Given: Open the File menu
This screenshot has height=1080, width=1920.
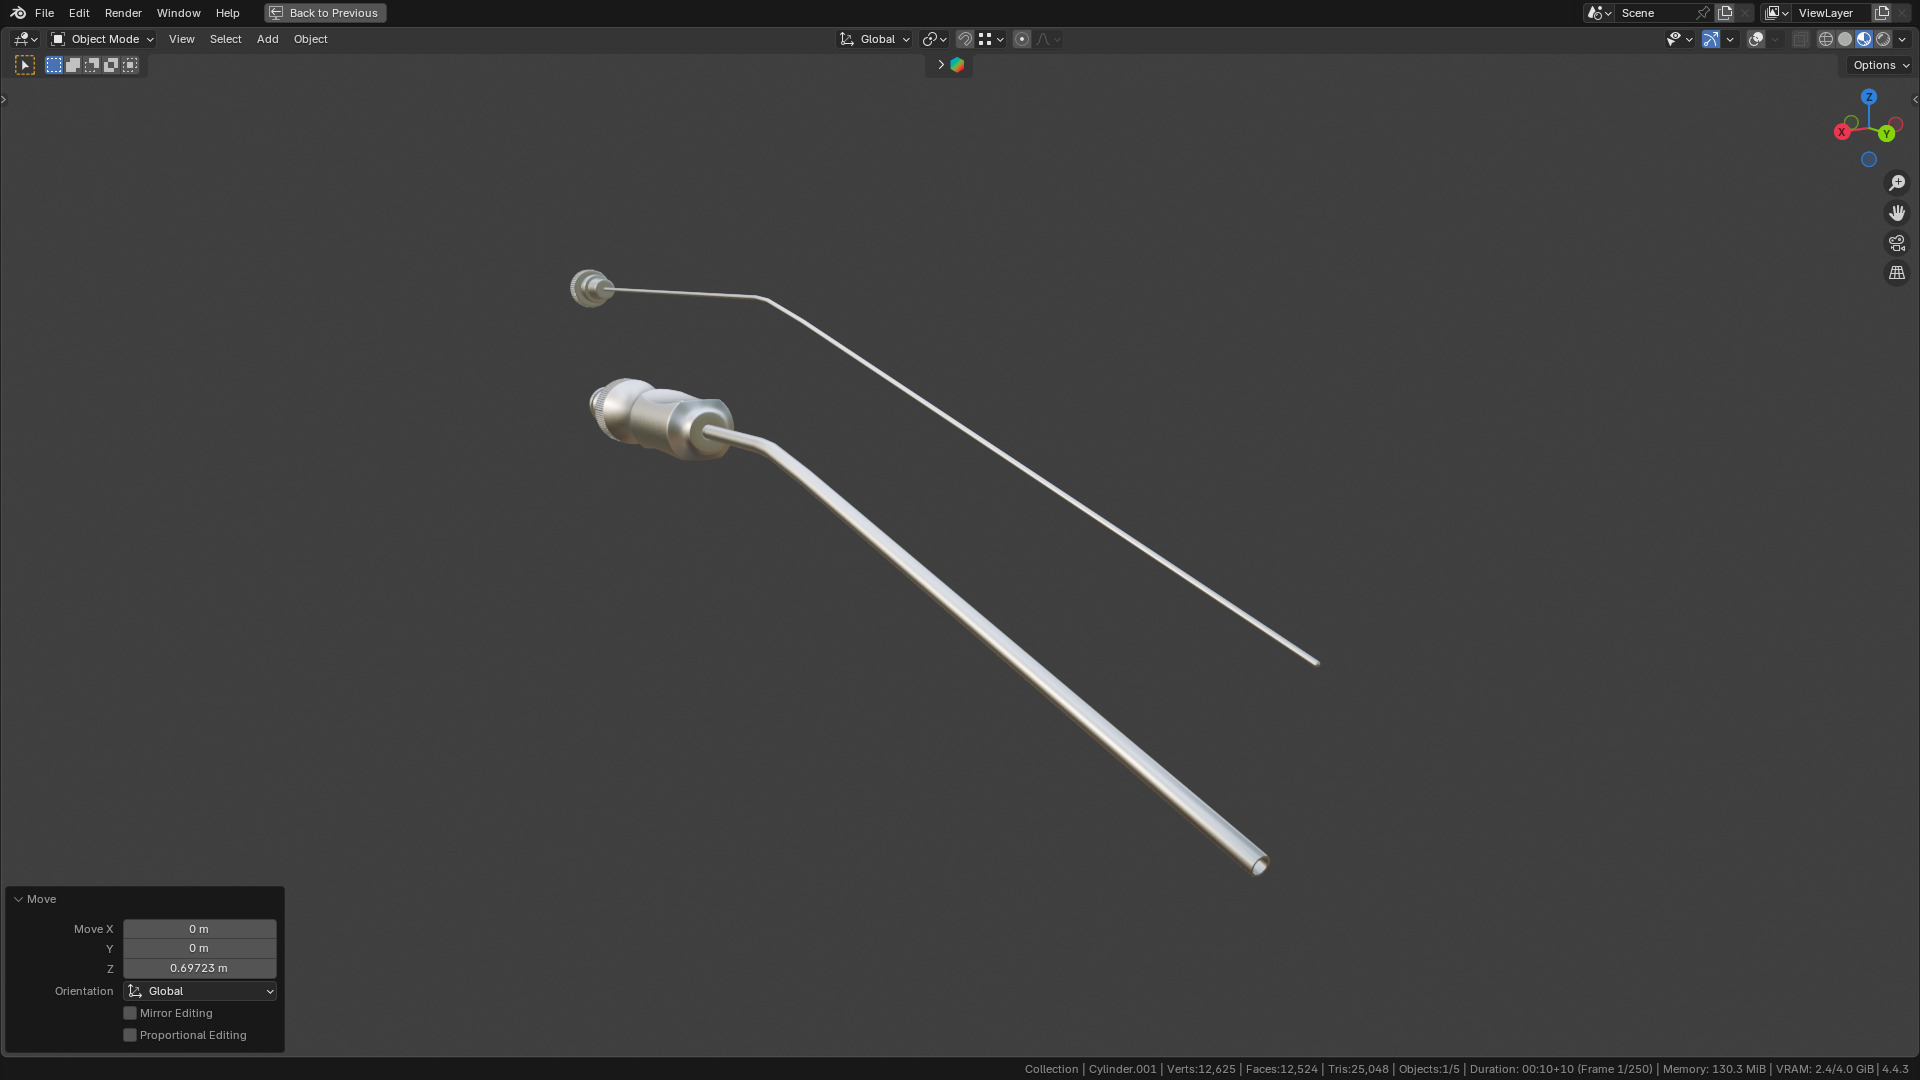Looking at the screenshot, I should pyautogui.click(x=44, y=13).
